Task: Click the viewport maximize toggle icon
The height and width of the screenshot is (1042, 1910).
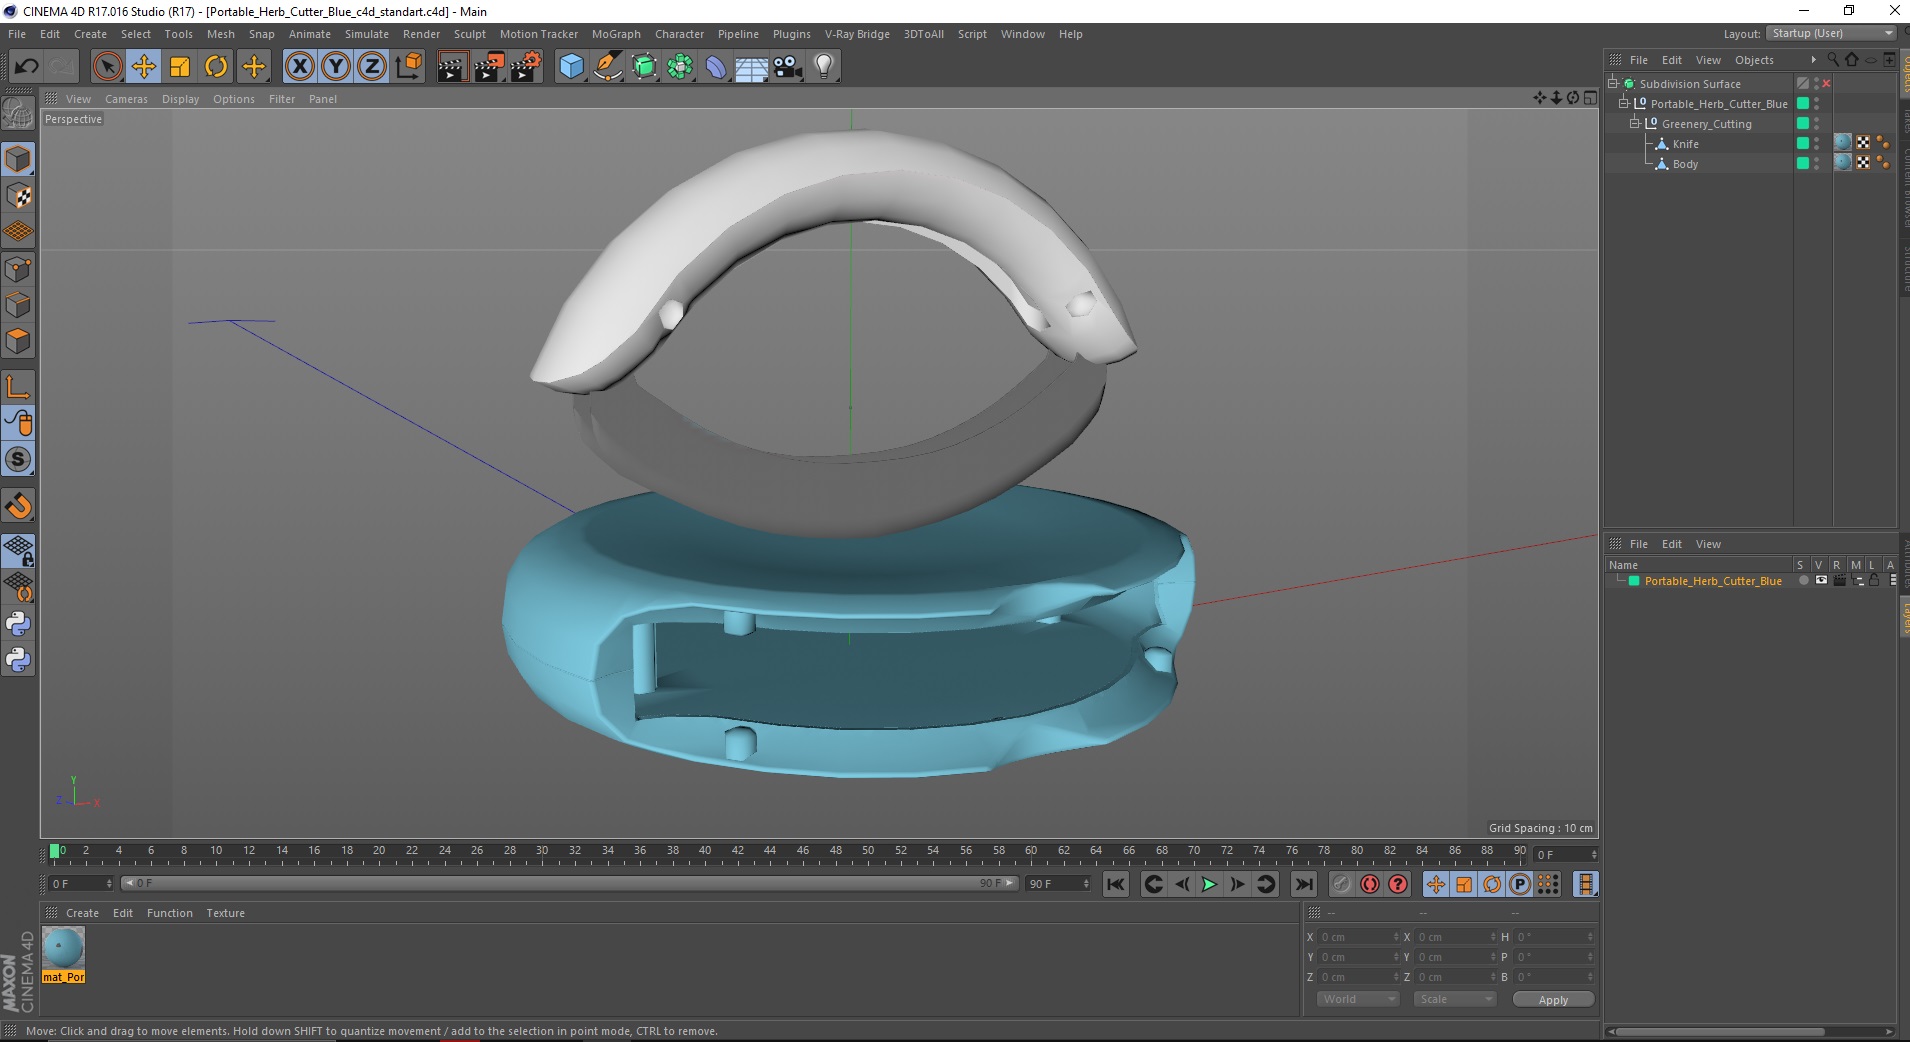Action: coord(1590,98)
